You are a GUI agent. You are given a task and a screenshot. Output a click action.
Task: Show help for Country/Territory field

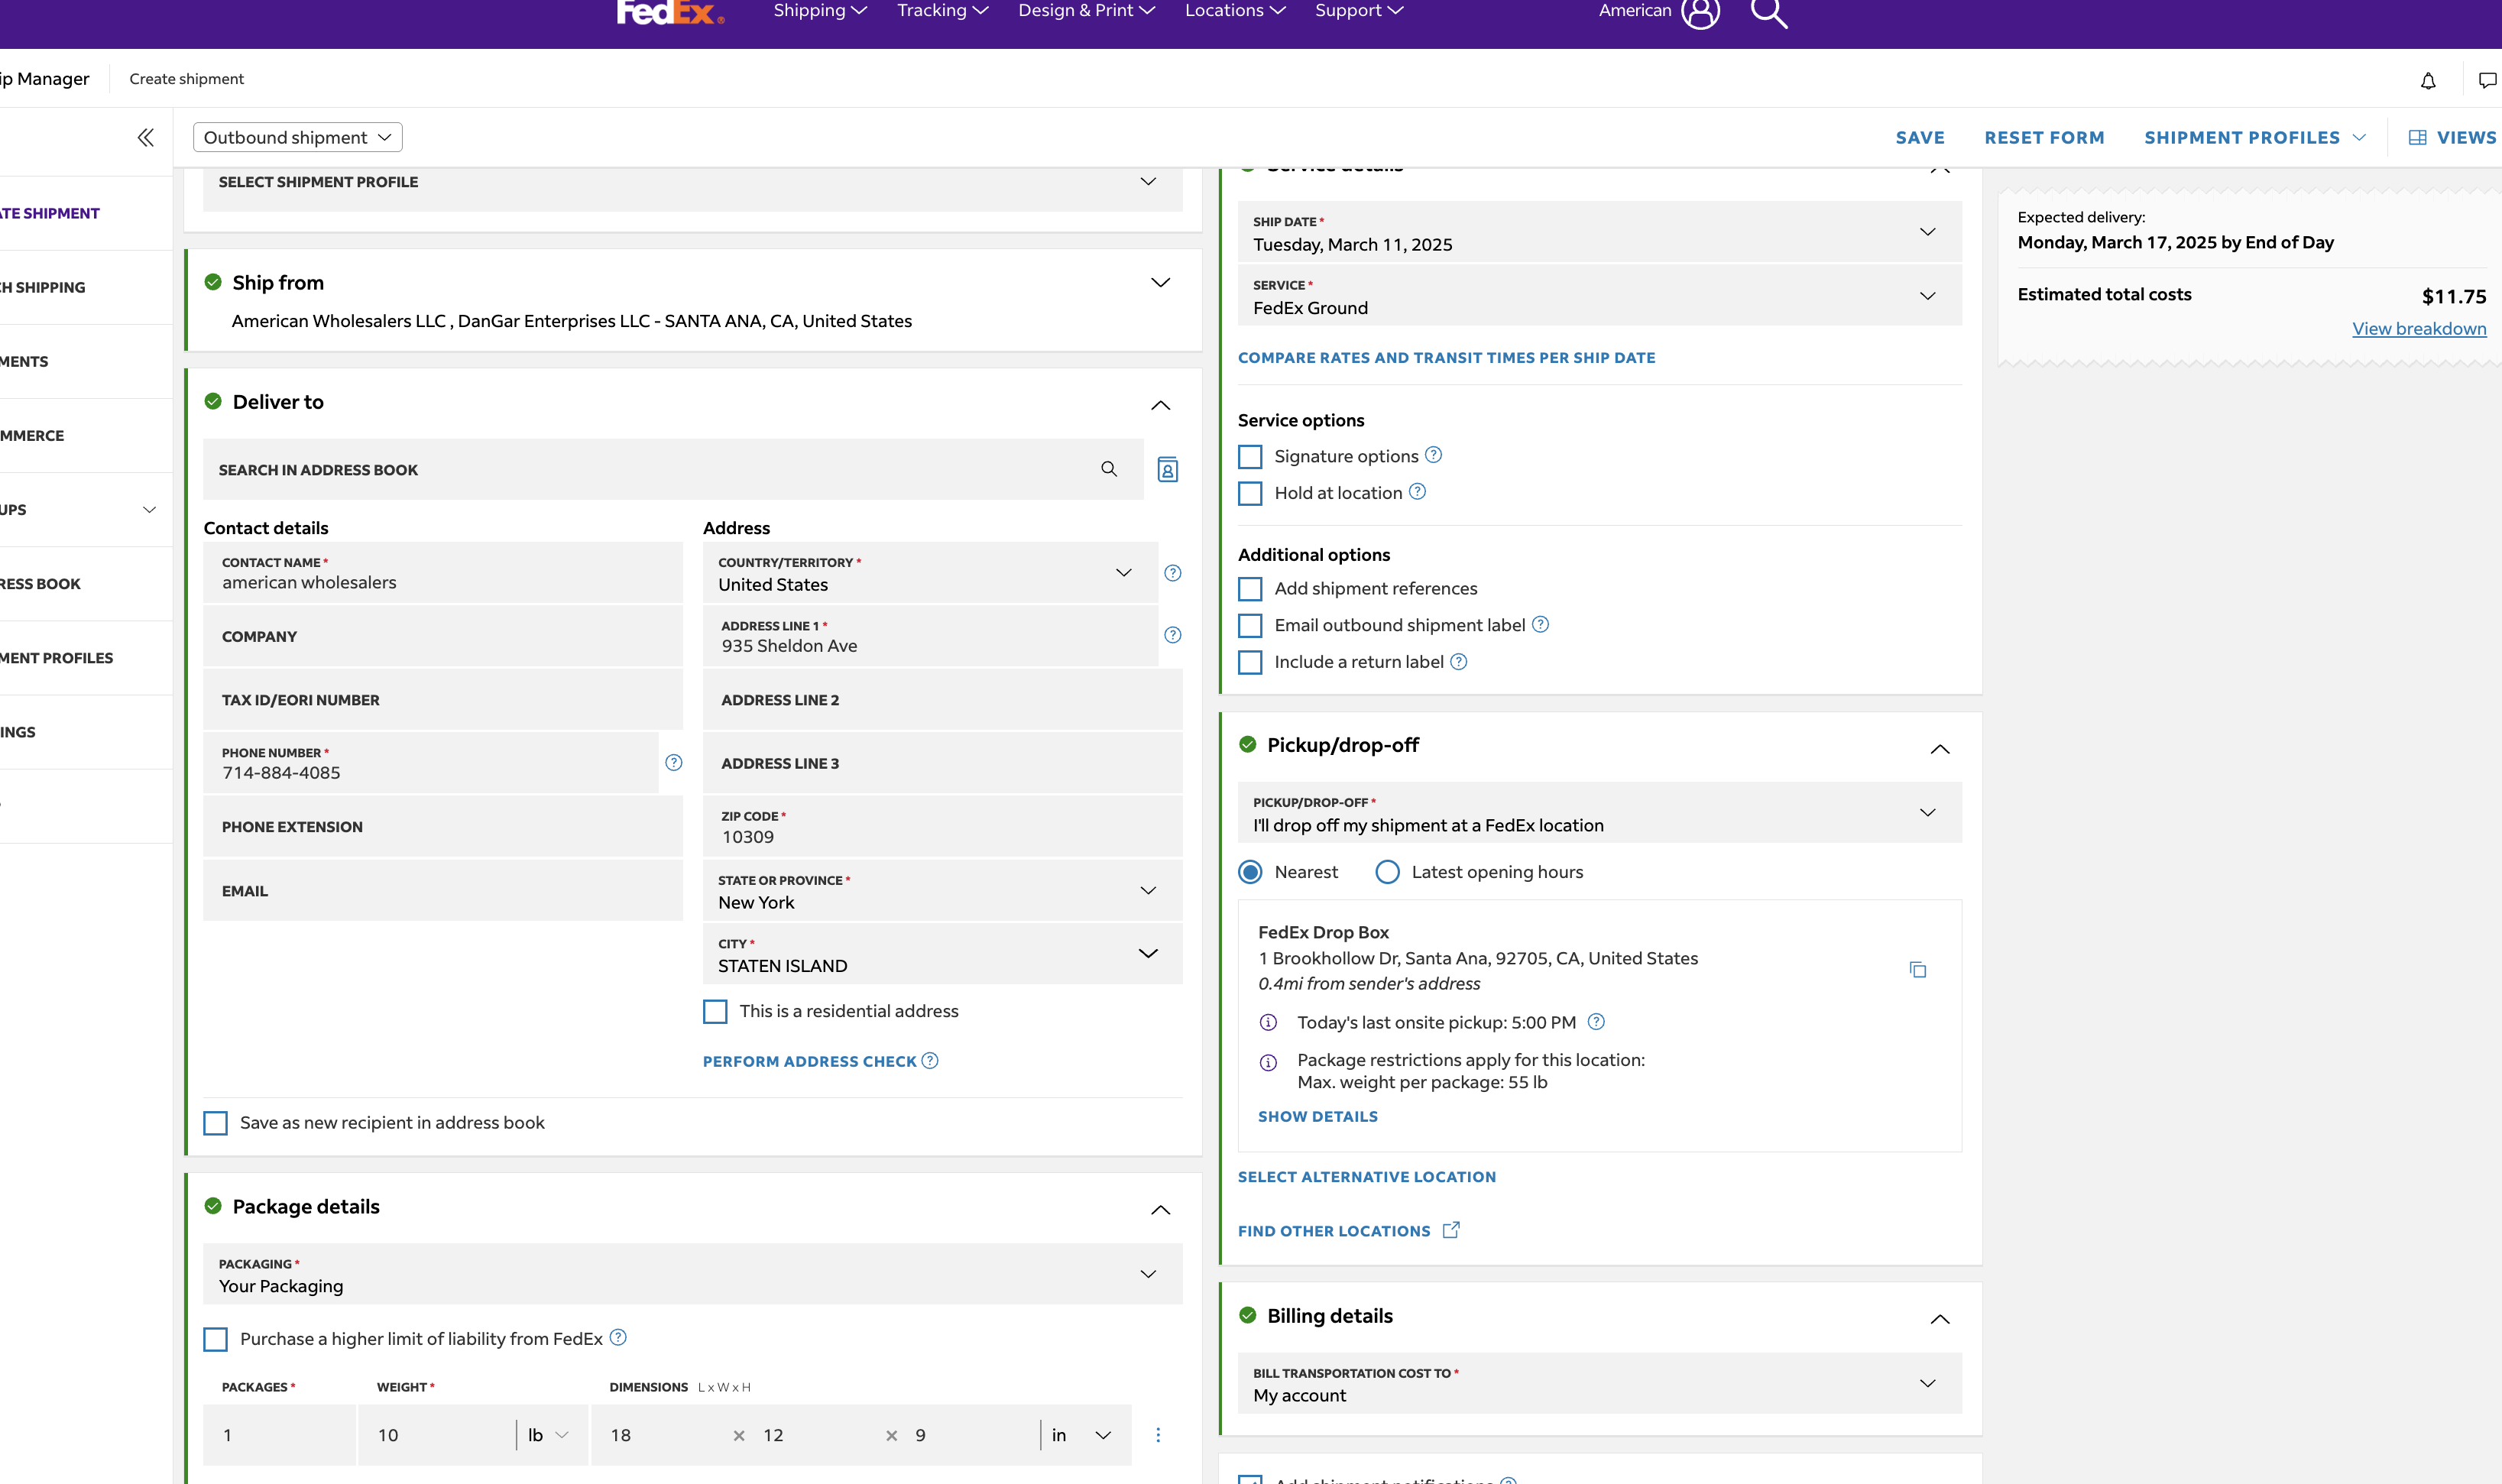[x=1173, y=573]
